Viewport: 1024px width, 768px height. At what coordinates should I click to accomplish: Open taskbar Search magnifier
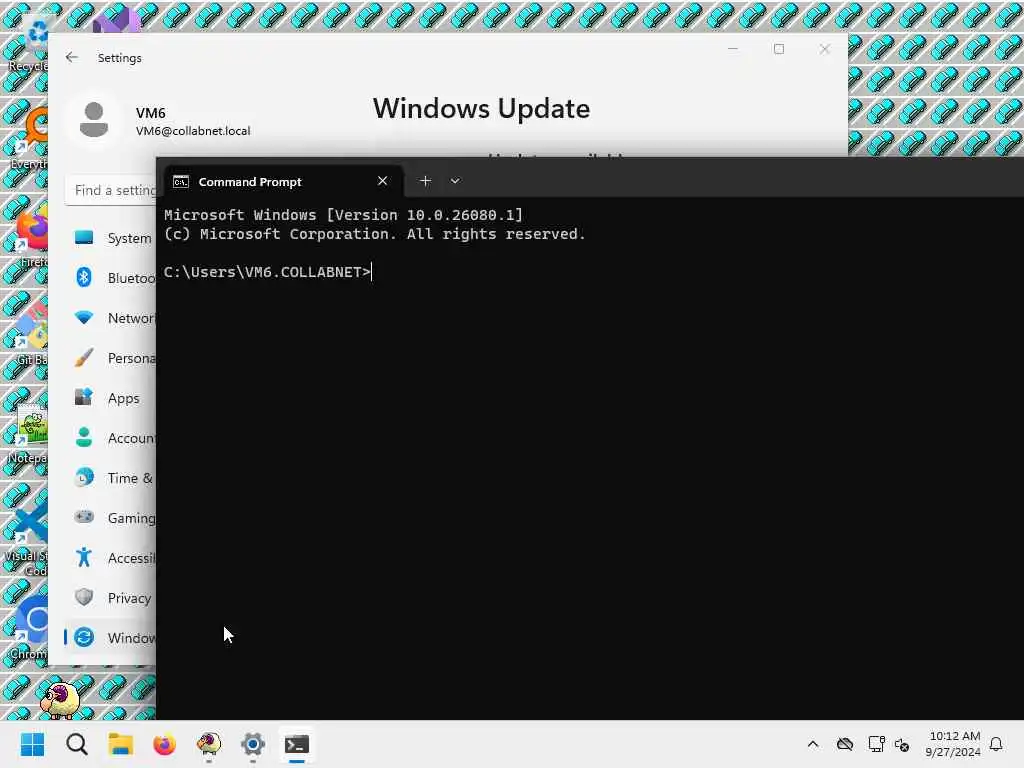tap(76, 744)
